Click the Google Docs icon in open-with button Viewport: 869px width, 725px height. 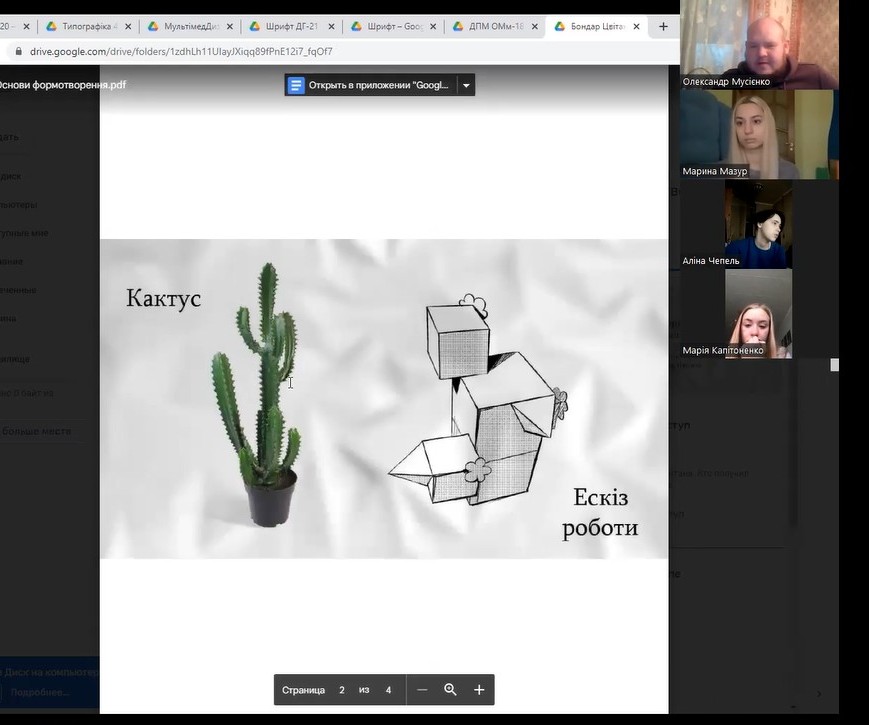pyautogui.click(x=296, y=85)
